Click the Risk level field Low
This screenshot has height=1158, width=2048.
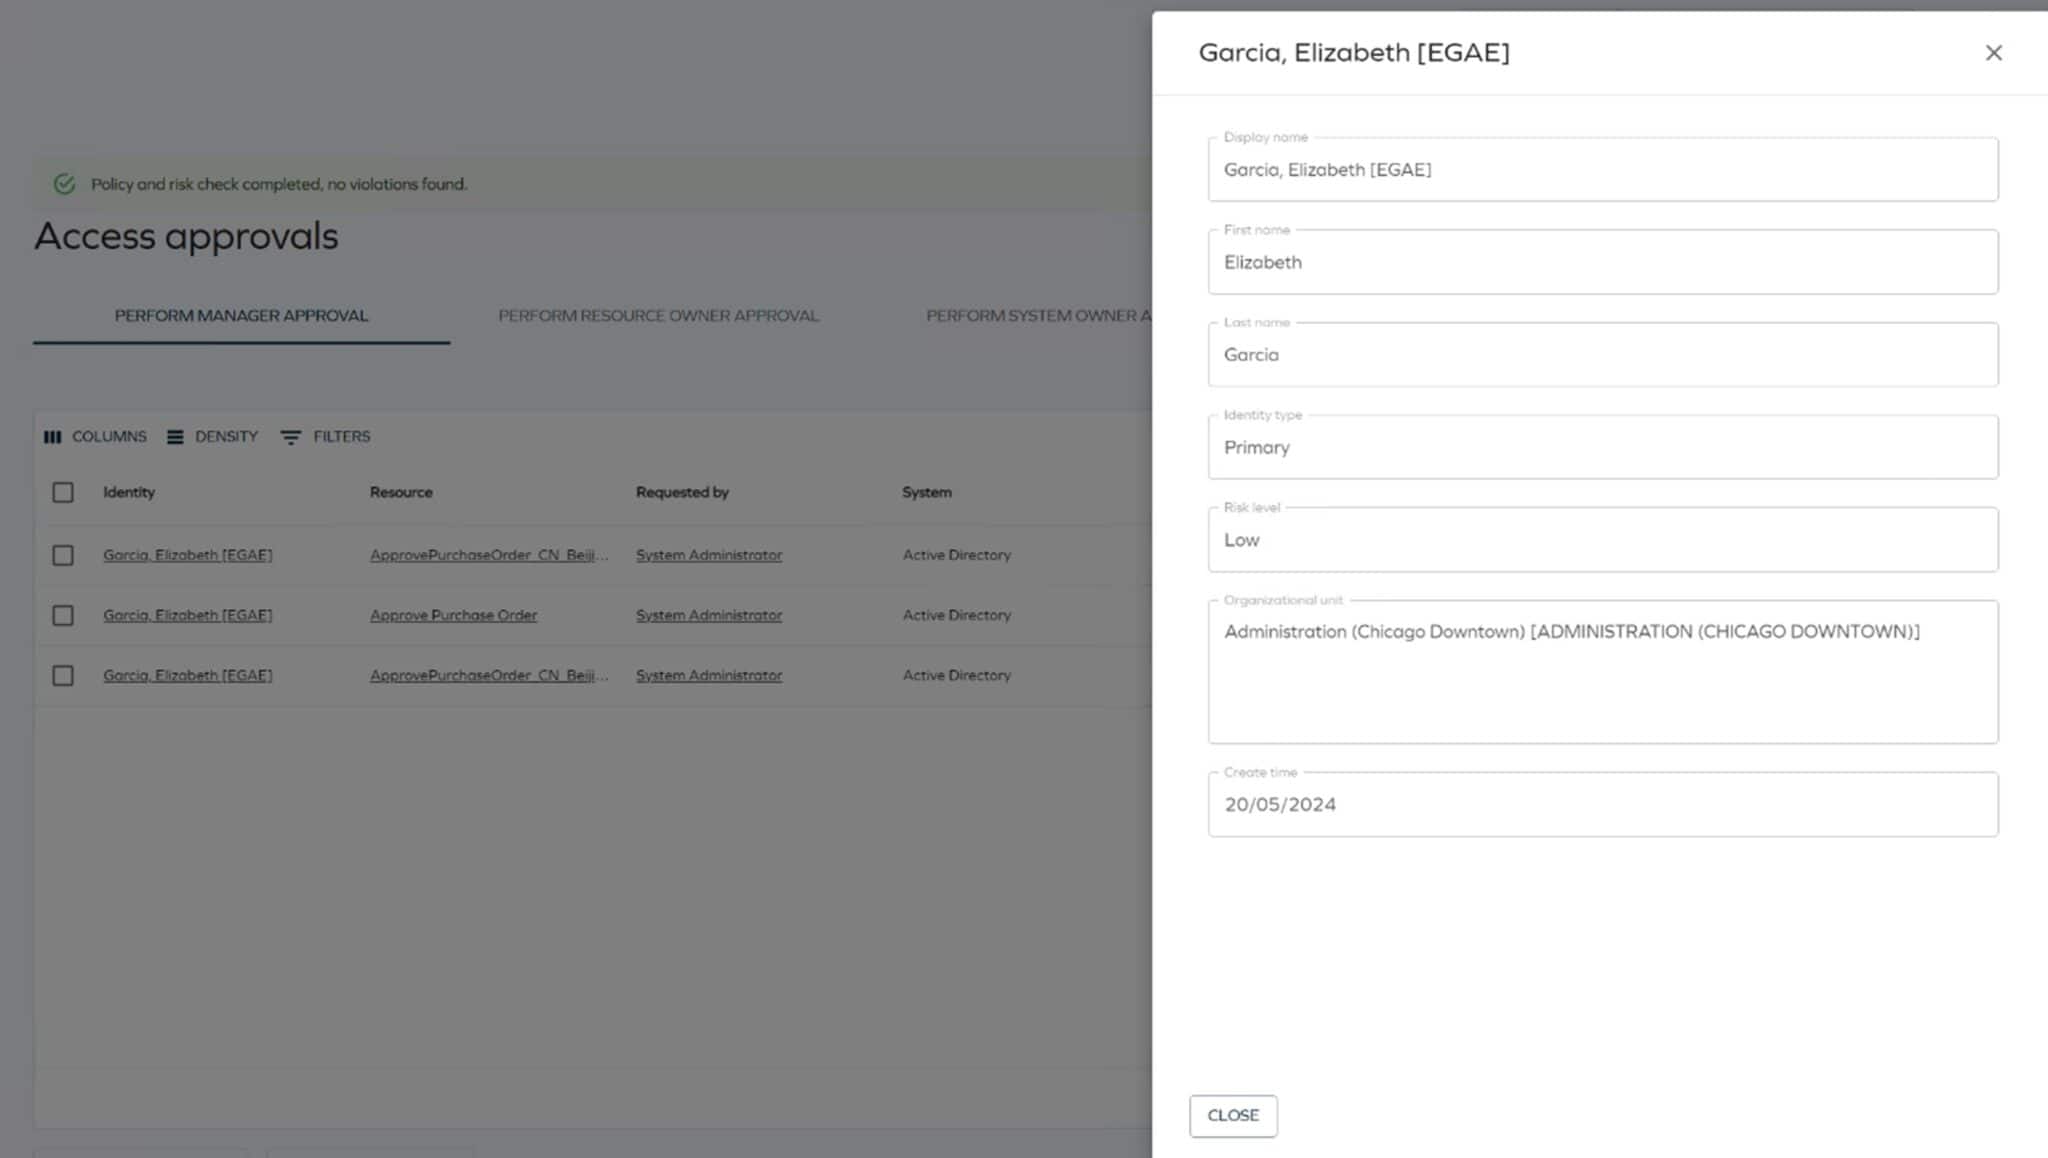point(1602,540)
